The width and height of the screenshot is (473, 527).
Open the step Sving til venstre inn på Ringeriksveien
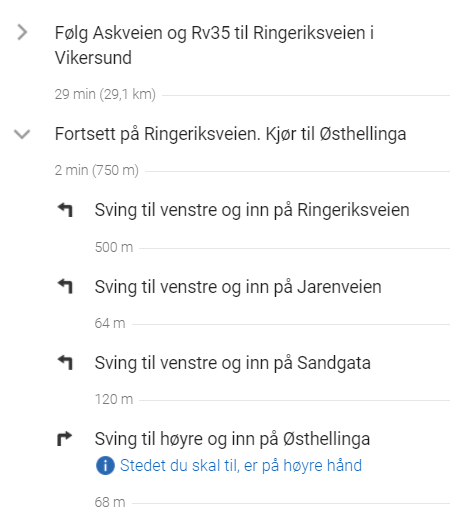[x=252, y=210]
